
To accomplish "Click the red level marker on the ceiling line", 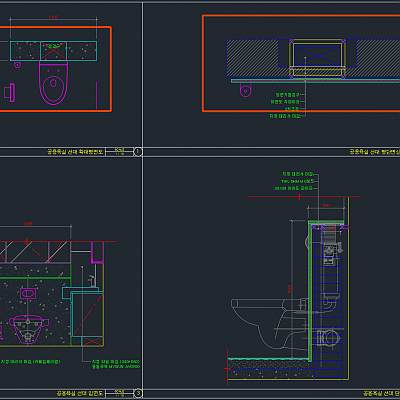I will 299,197.
